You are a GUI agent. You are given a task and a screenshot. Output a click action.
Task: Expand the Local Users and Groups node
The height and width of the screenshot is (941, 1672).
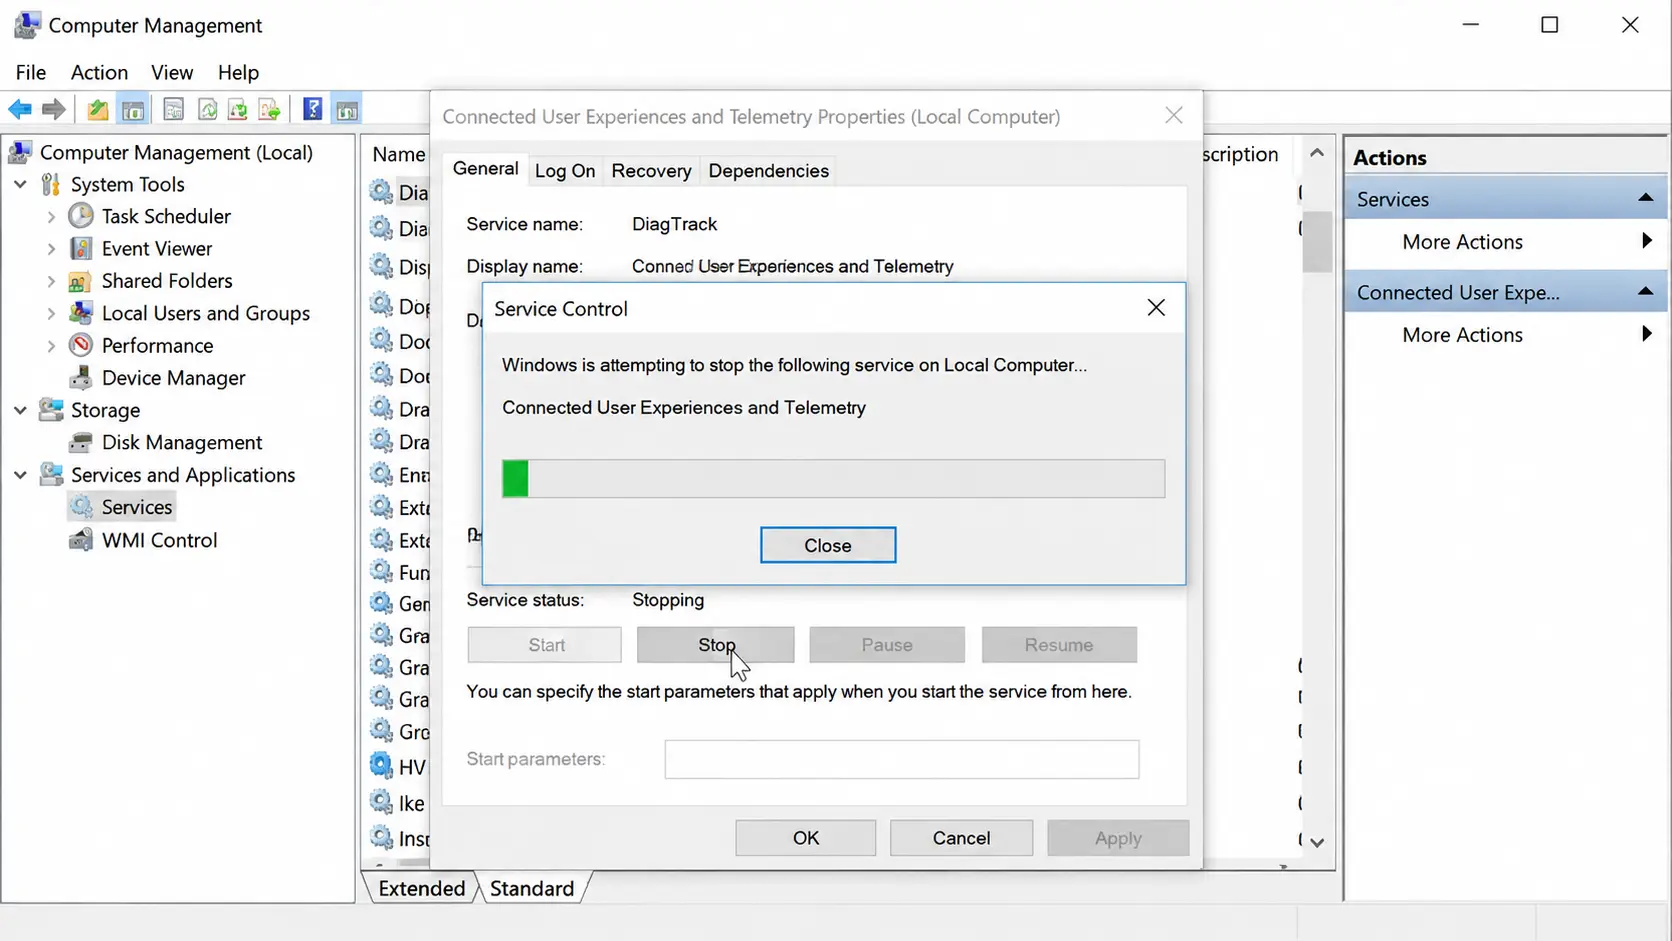pos(51,313)
